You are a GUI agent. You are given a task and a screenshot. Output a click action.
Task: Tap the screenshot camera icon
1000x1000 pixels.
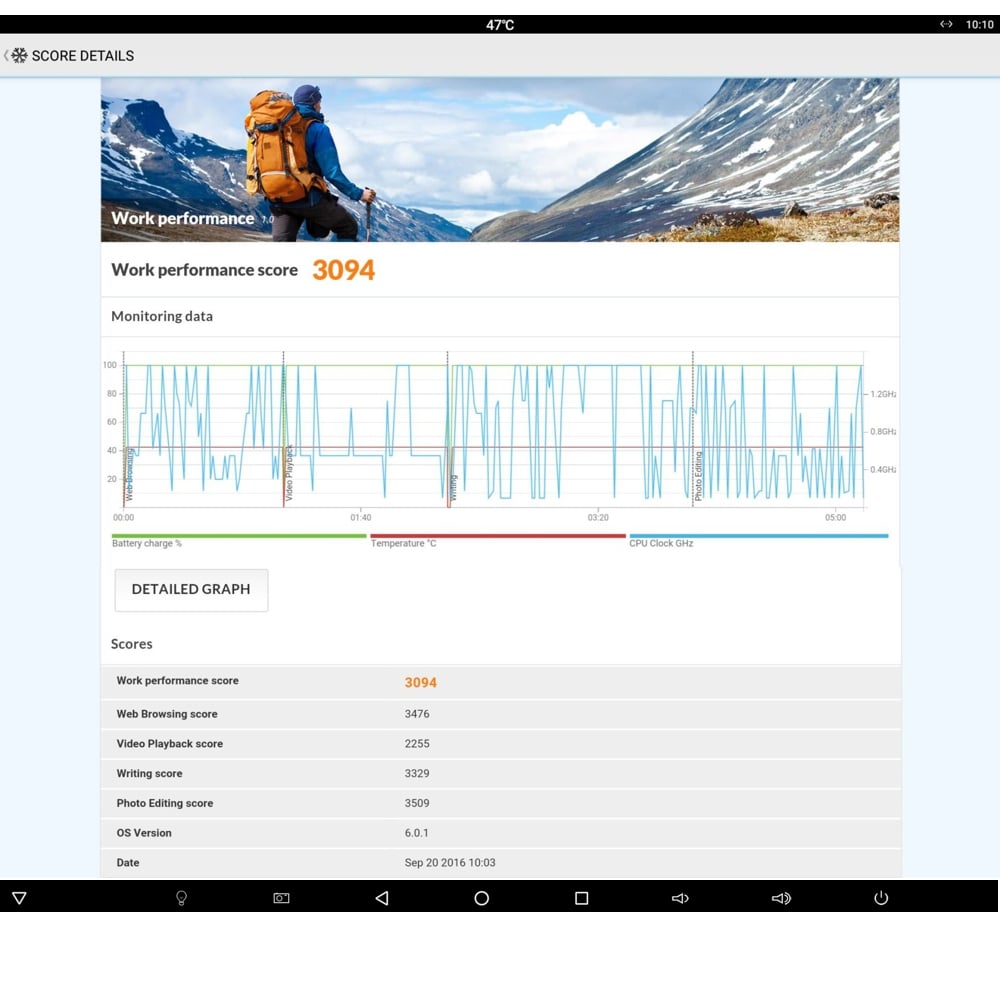click(281, 898)
